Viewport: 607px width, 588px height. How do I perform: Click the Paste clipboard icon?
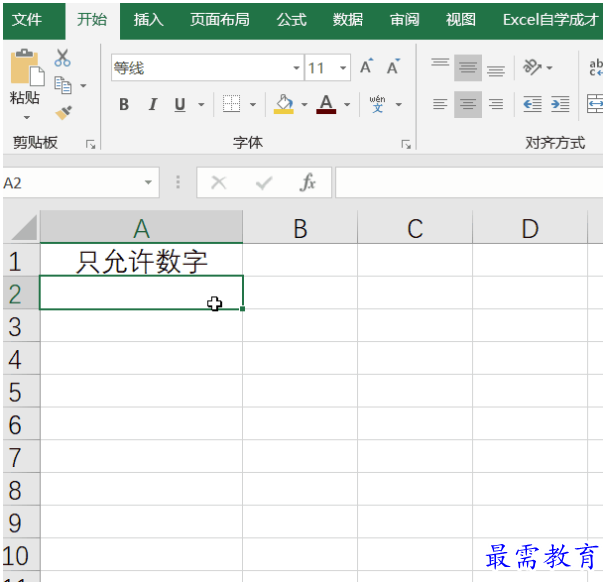coord(27,67)
